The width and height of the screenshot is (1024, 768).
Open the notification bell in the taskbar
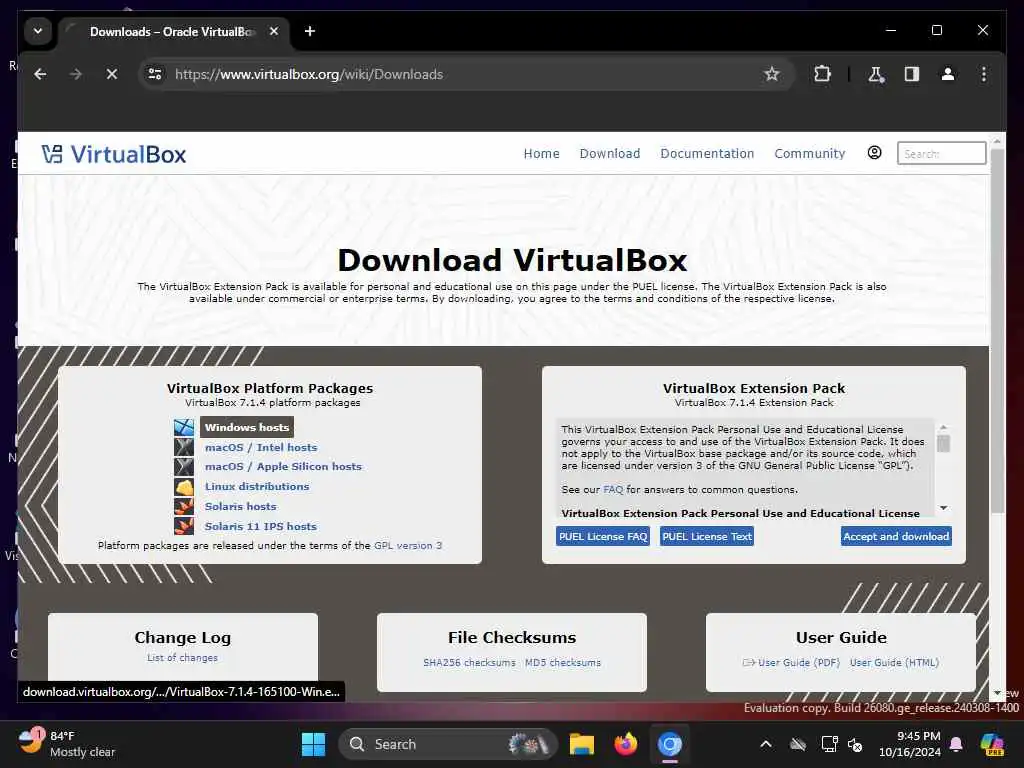(956, 744)
